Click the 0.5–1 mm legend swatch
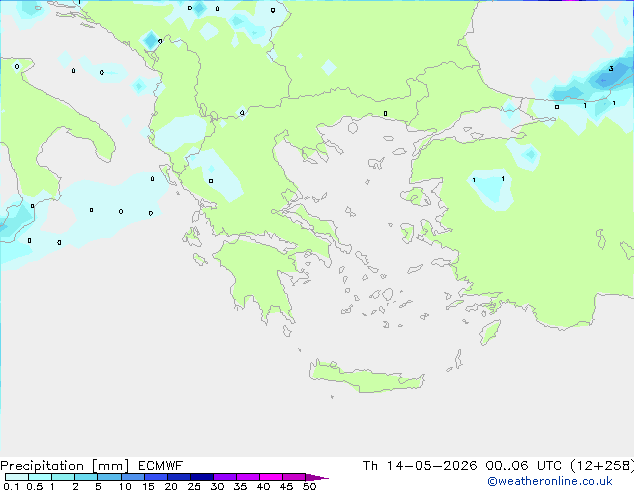The image size is (634, 490). [x=40, y=477]
